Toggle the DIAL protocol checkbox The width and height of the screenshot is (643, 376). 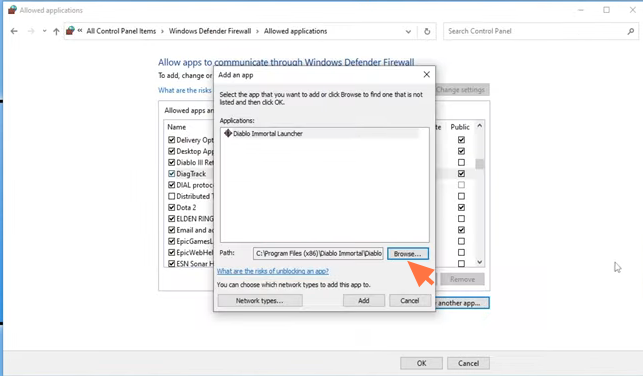171,185
